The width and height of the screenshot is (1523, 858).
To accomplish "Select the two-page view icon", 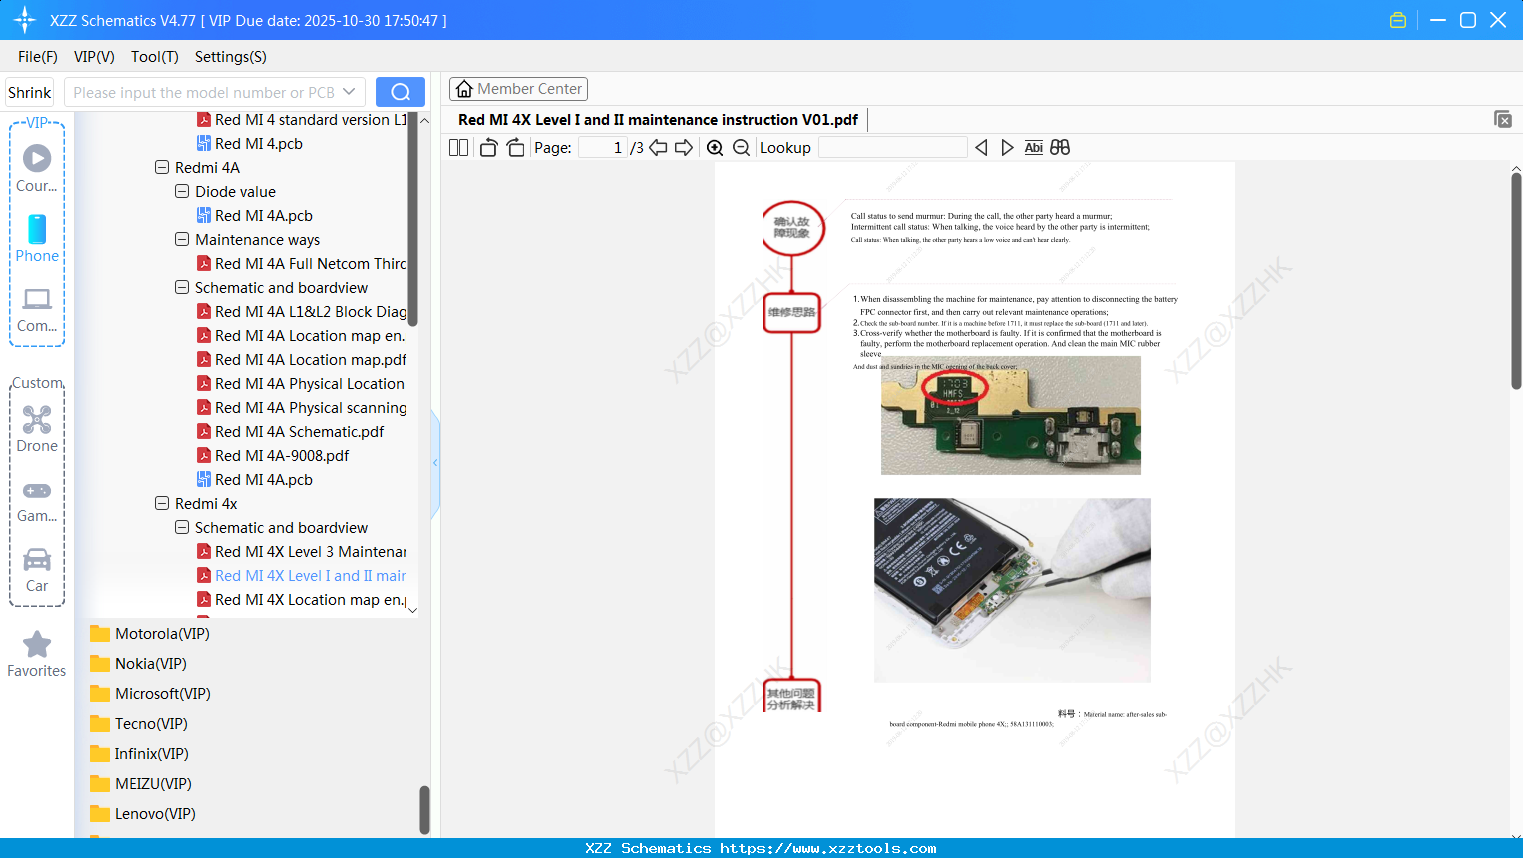I will click(457, 147).
